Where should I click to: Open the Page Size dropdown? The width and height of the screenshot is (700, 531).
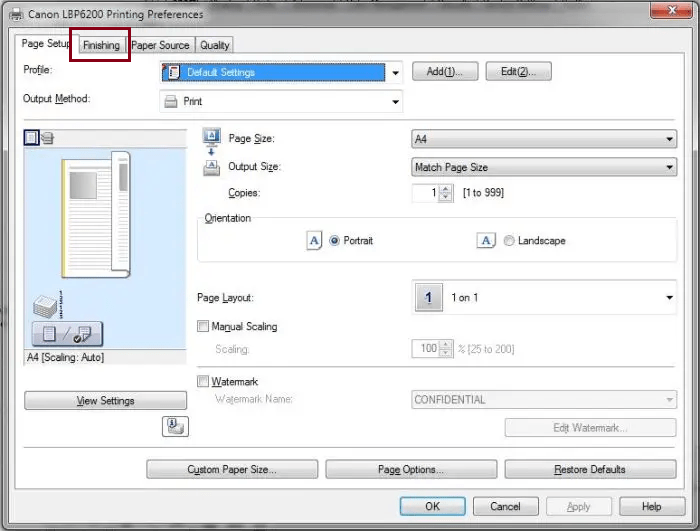click(544, 140)
